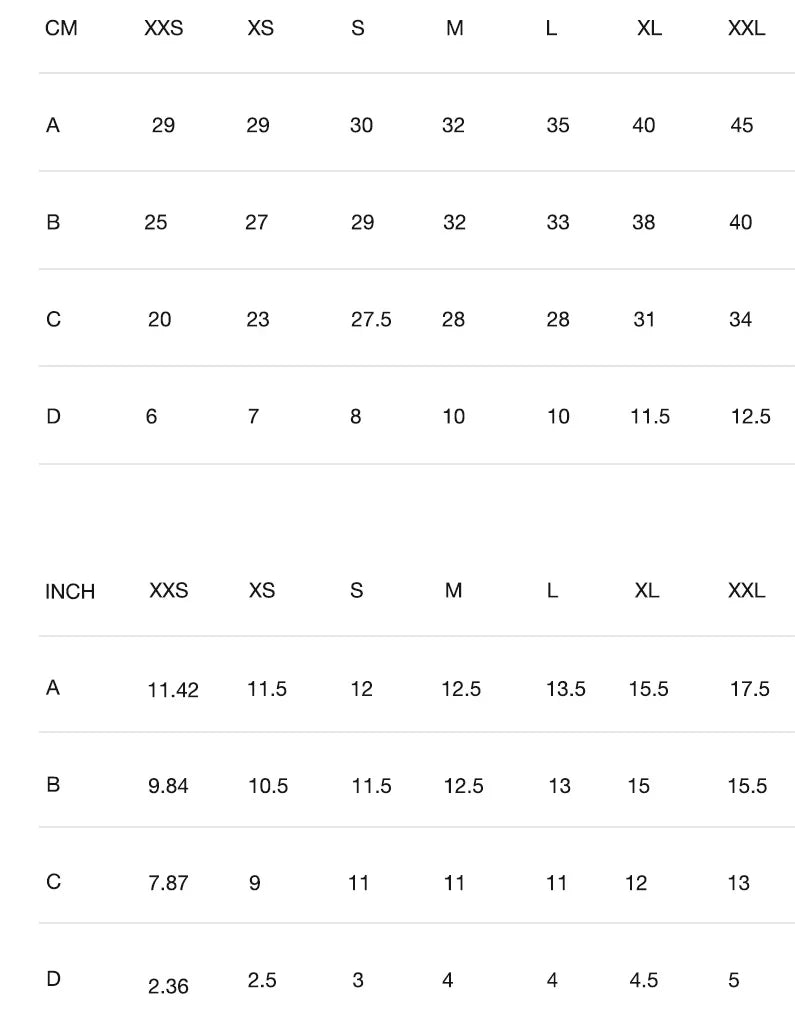Click the 11.42 measurement in INCH row A
The width and height of the screenshot is (795, 1022).
(173, 690)
